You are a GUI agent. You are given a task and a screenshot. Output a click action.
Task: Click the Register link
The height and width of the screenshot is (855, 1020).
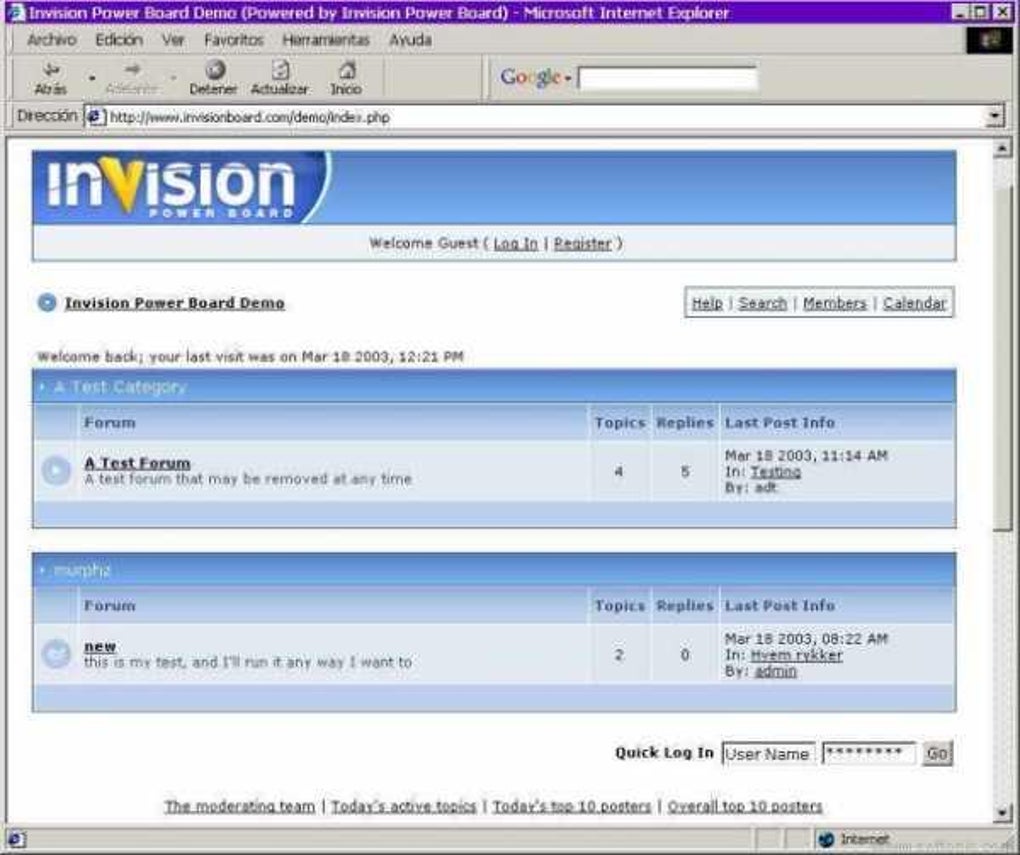(583, 243)
